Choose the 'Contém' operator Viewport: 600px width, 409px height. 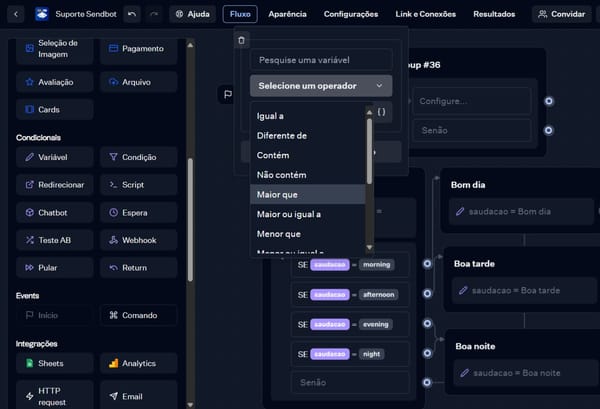pyautogui.click(x=308, y=155)
